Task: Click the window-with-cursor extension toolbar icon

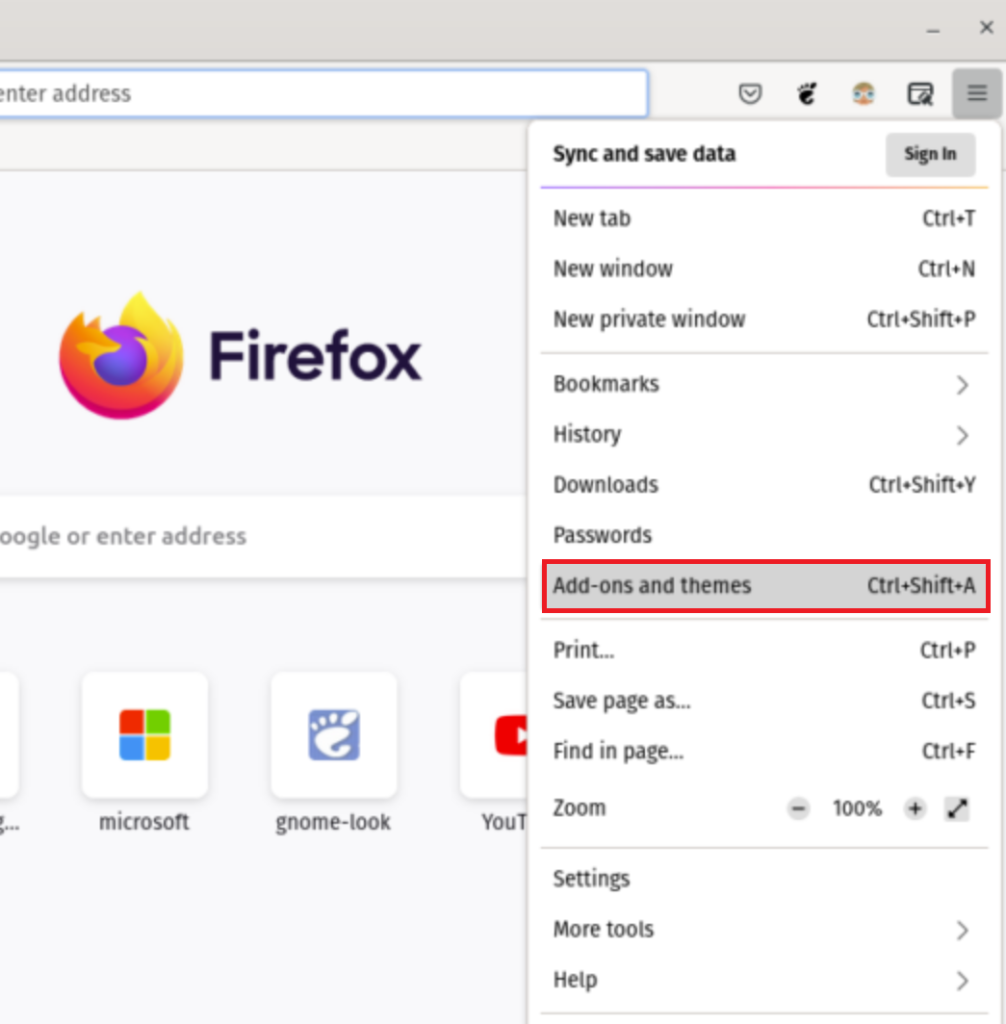Action: [x=920, y=93]
